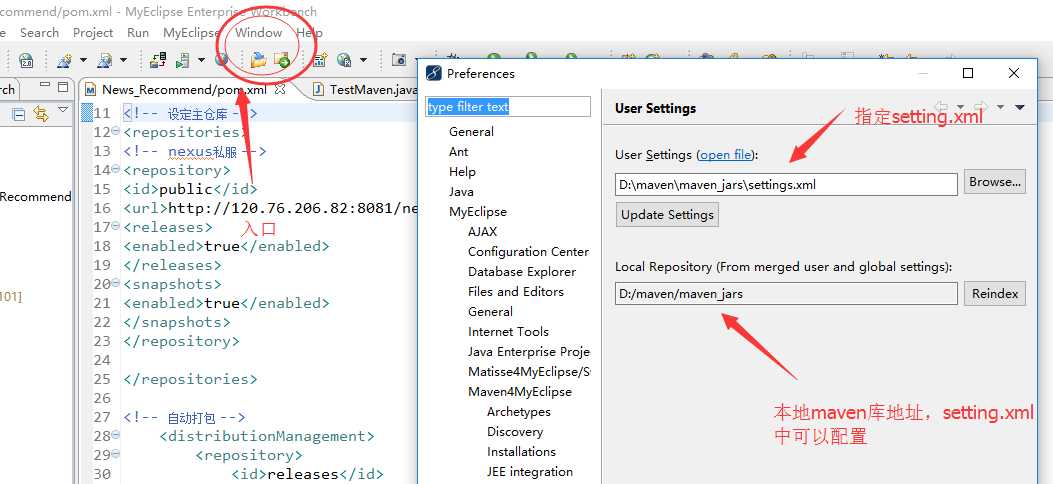Open the Window menu
The width and height of the screenshot is (1053, 484).
(259, 33)
